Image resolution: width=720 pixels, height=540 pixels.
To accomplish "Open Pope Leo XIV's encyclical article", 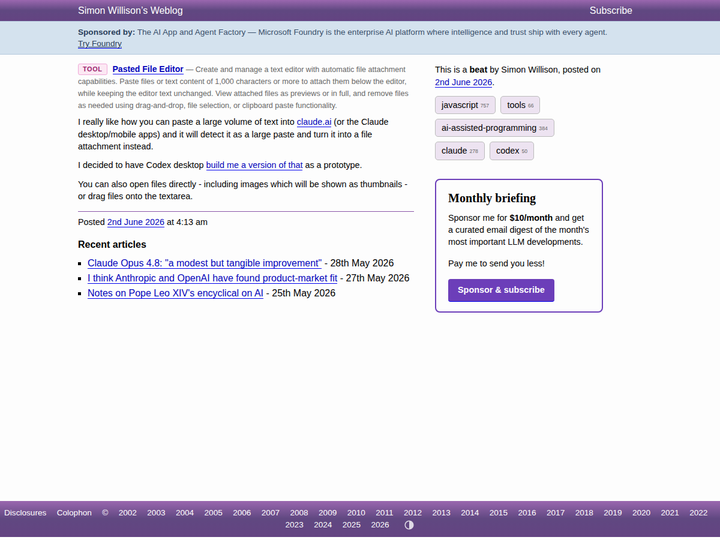I will [x=175, y=293].
